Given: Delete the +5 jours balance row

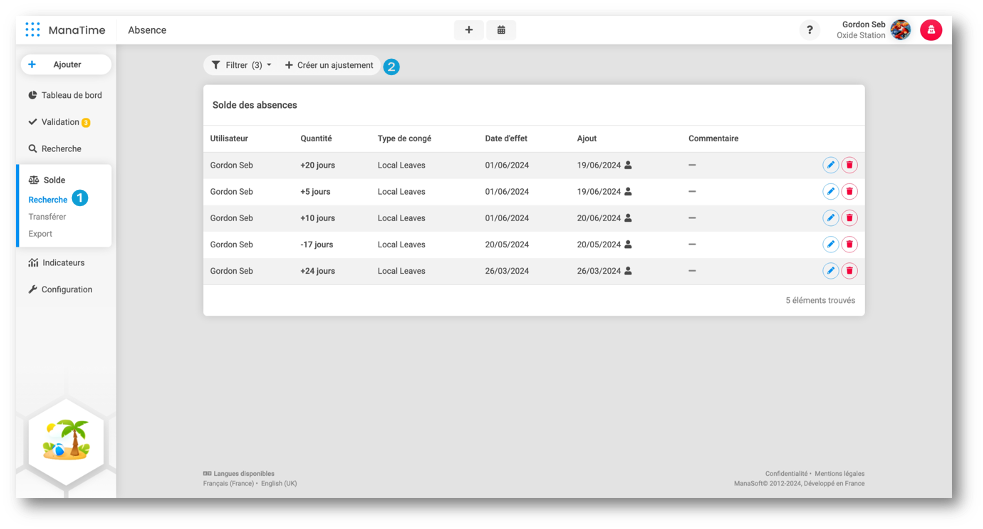Looking at the screenshot, I should [849, 191].
